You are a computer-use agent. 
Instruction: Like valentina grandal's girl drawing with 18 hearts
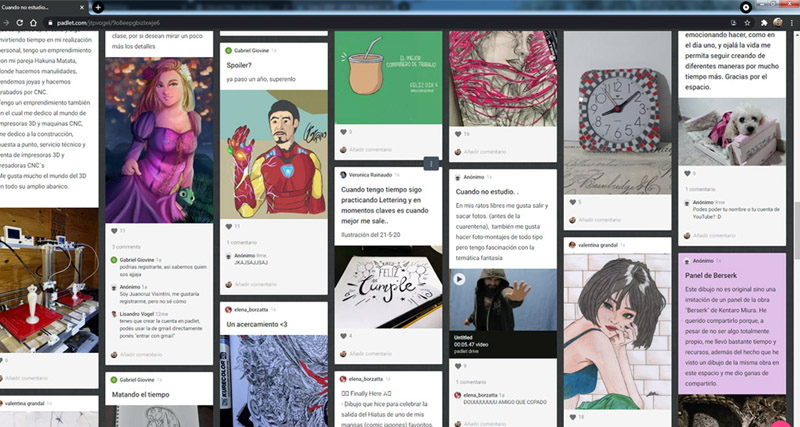(572, 417)
